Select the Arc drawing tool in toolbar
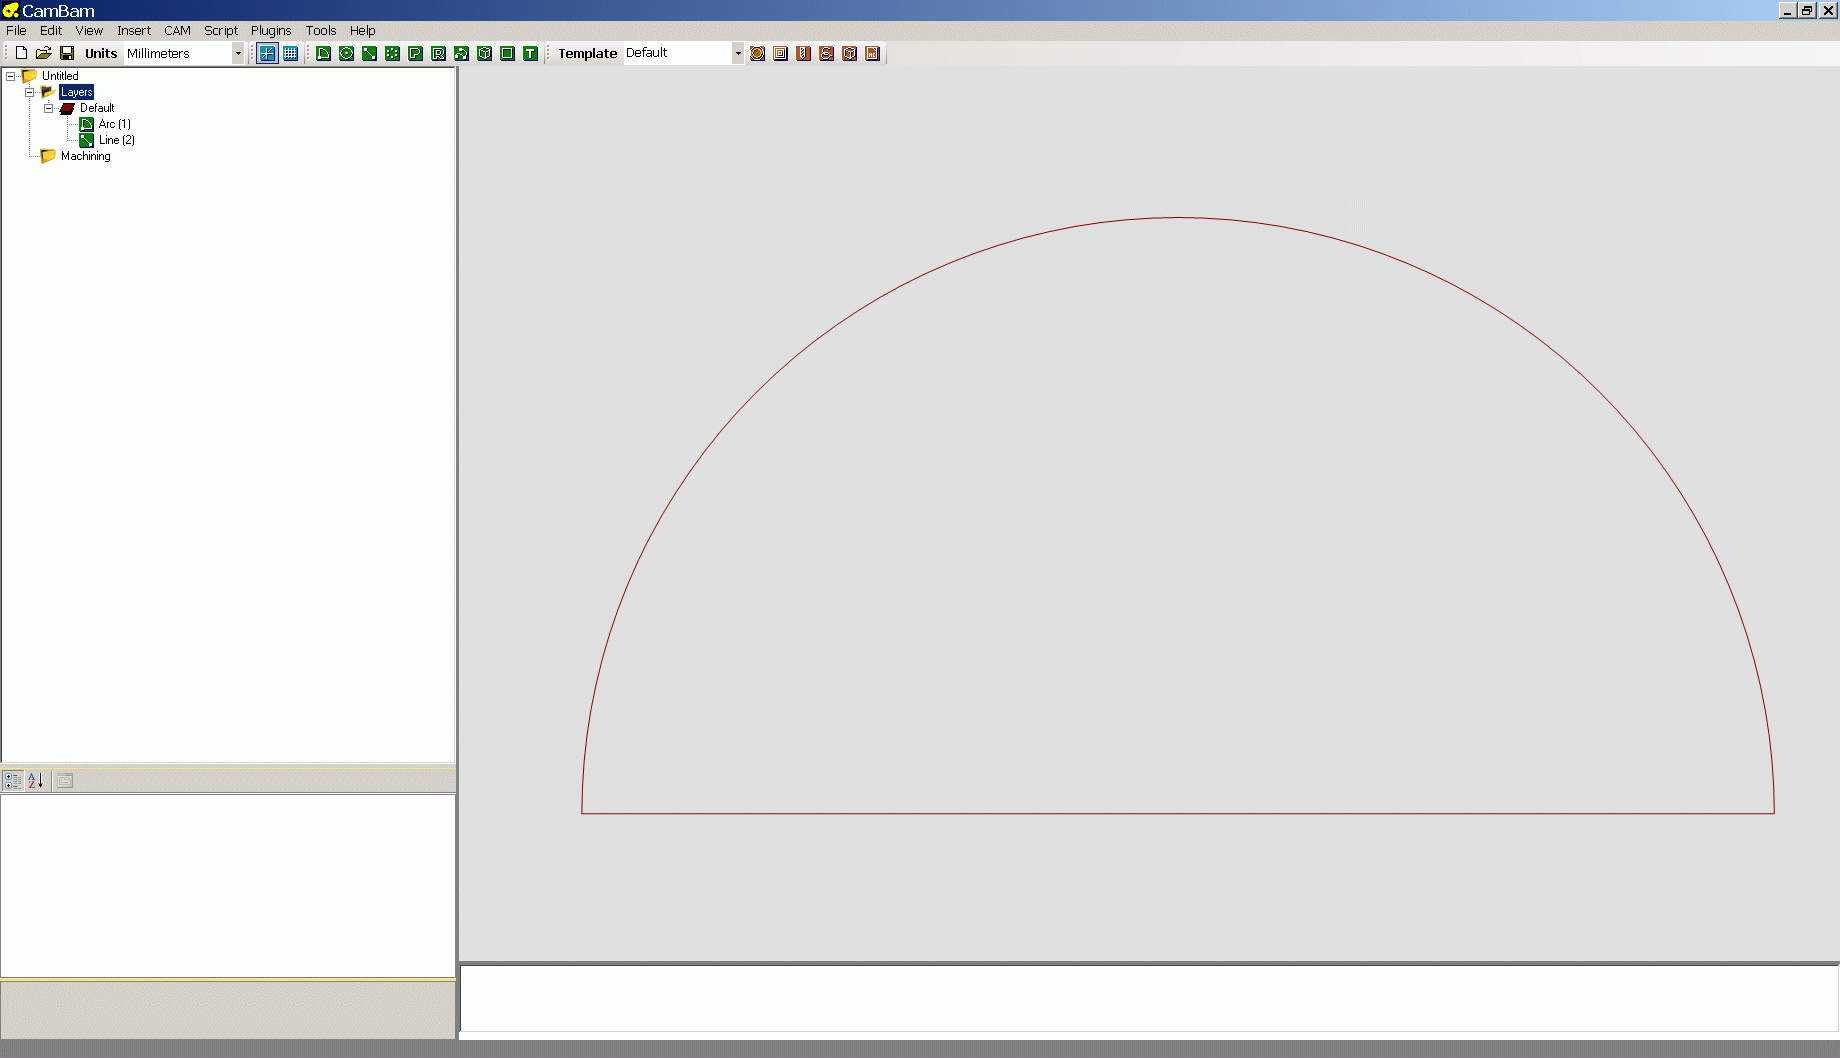The image size is (1840, 1058). pyautogui.click(x=324, y=53)
